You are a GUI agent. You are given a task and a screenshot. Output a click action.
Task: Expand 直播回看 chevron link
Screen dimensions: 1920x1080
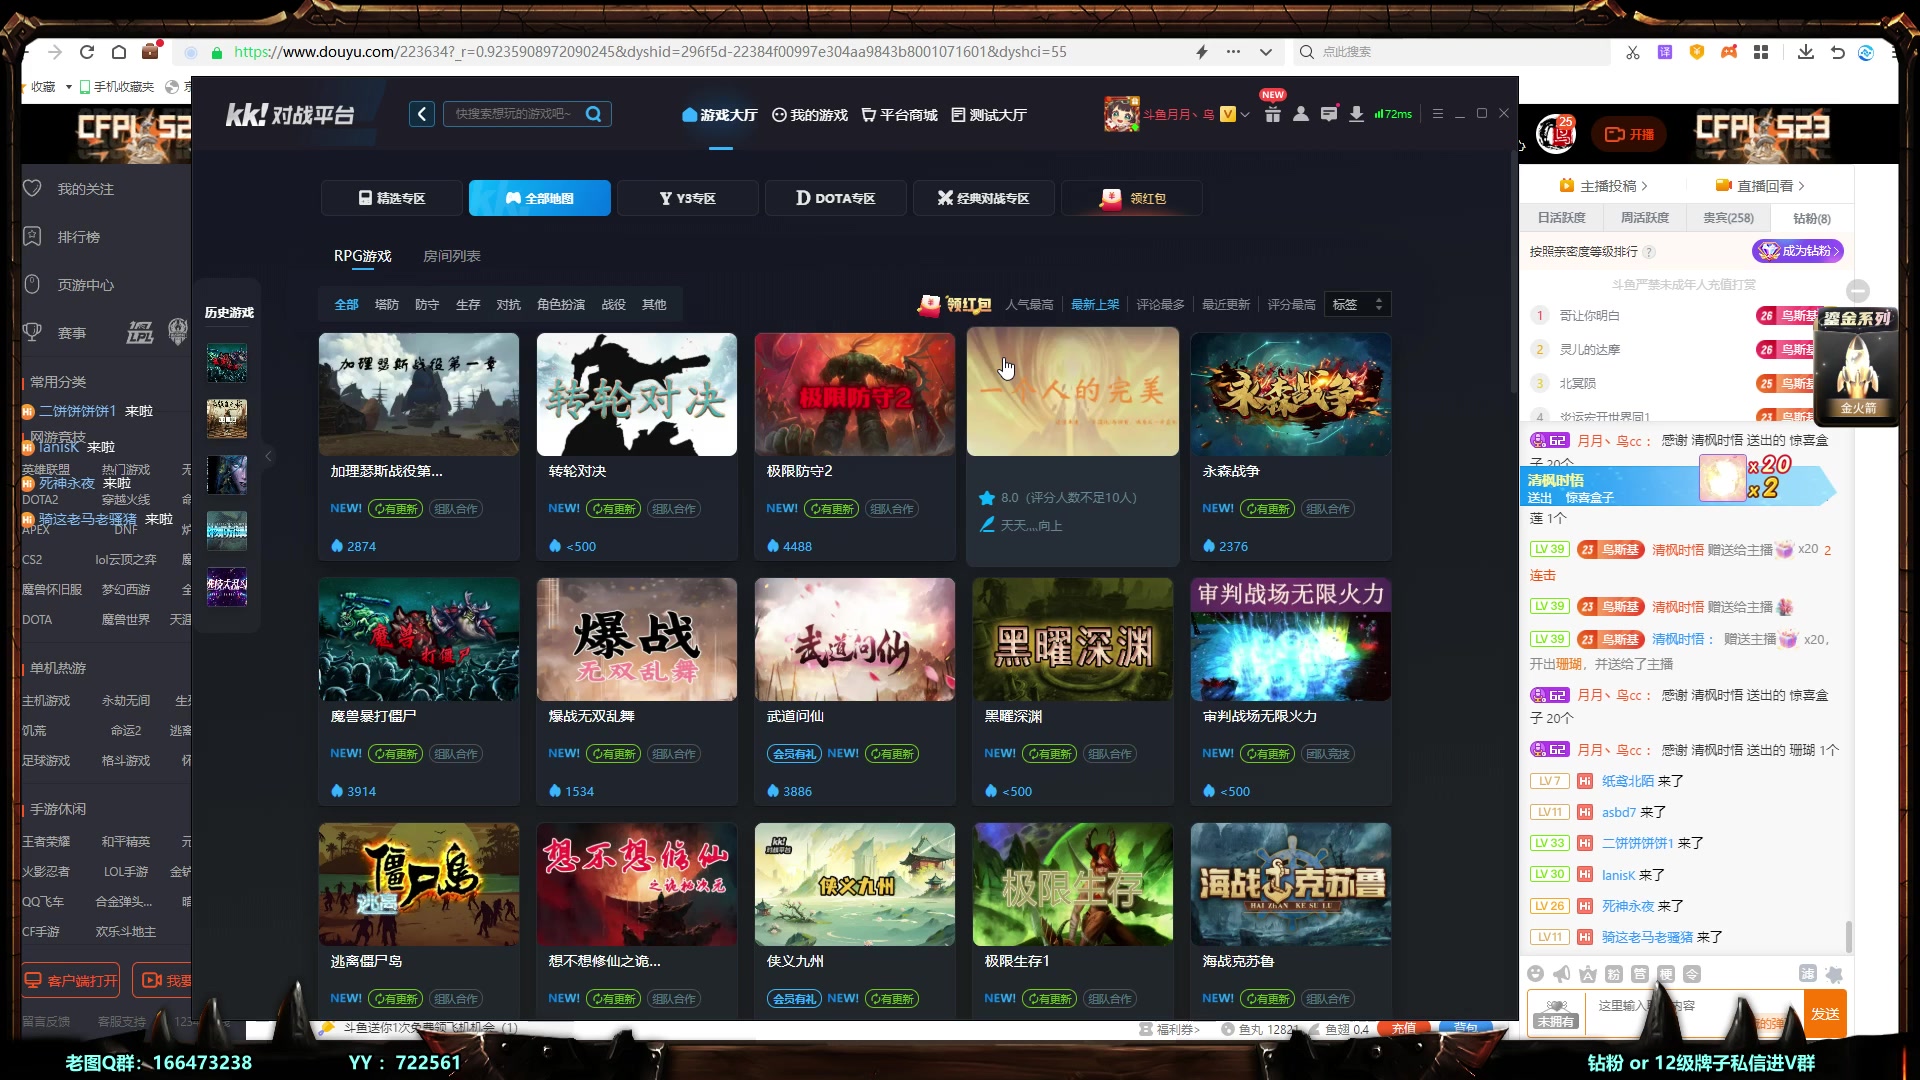point(1760,186)
